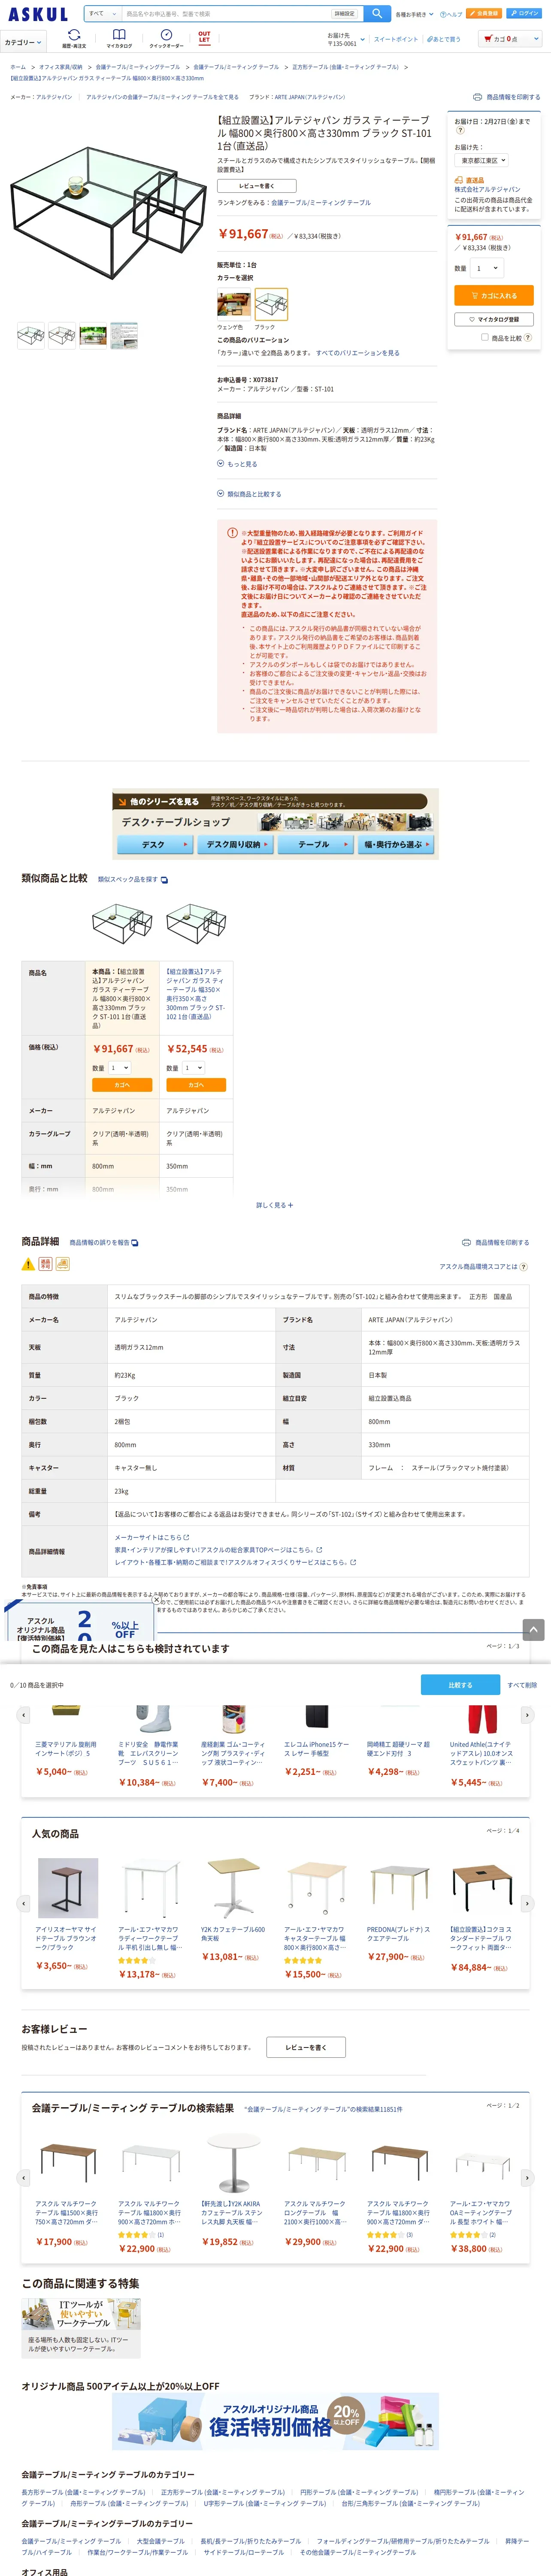Click right arrow of compared-products carousel
The image size is (551, 2576).
(x=527, y=1715)
